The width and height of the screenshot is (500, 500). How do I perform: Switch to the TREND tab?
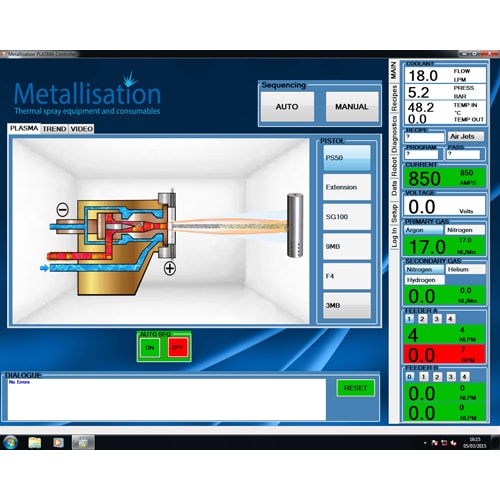click(54, 129)
